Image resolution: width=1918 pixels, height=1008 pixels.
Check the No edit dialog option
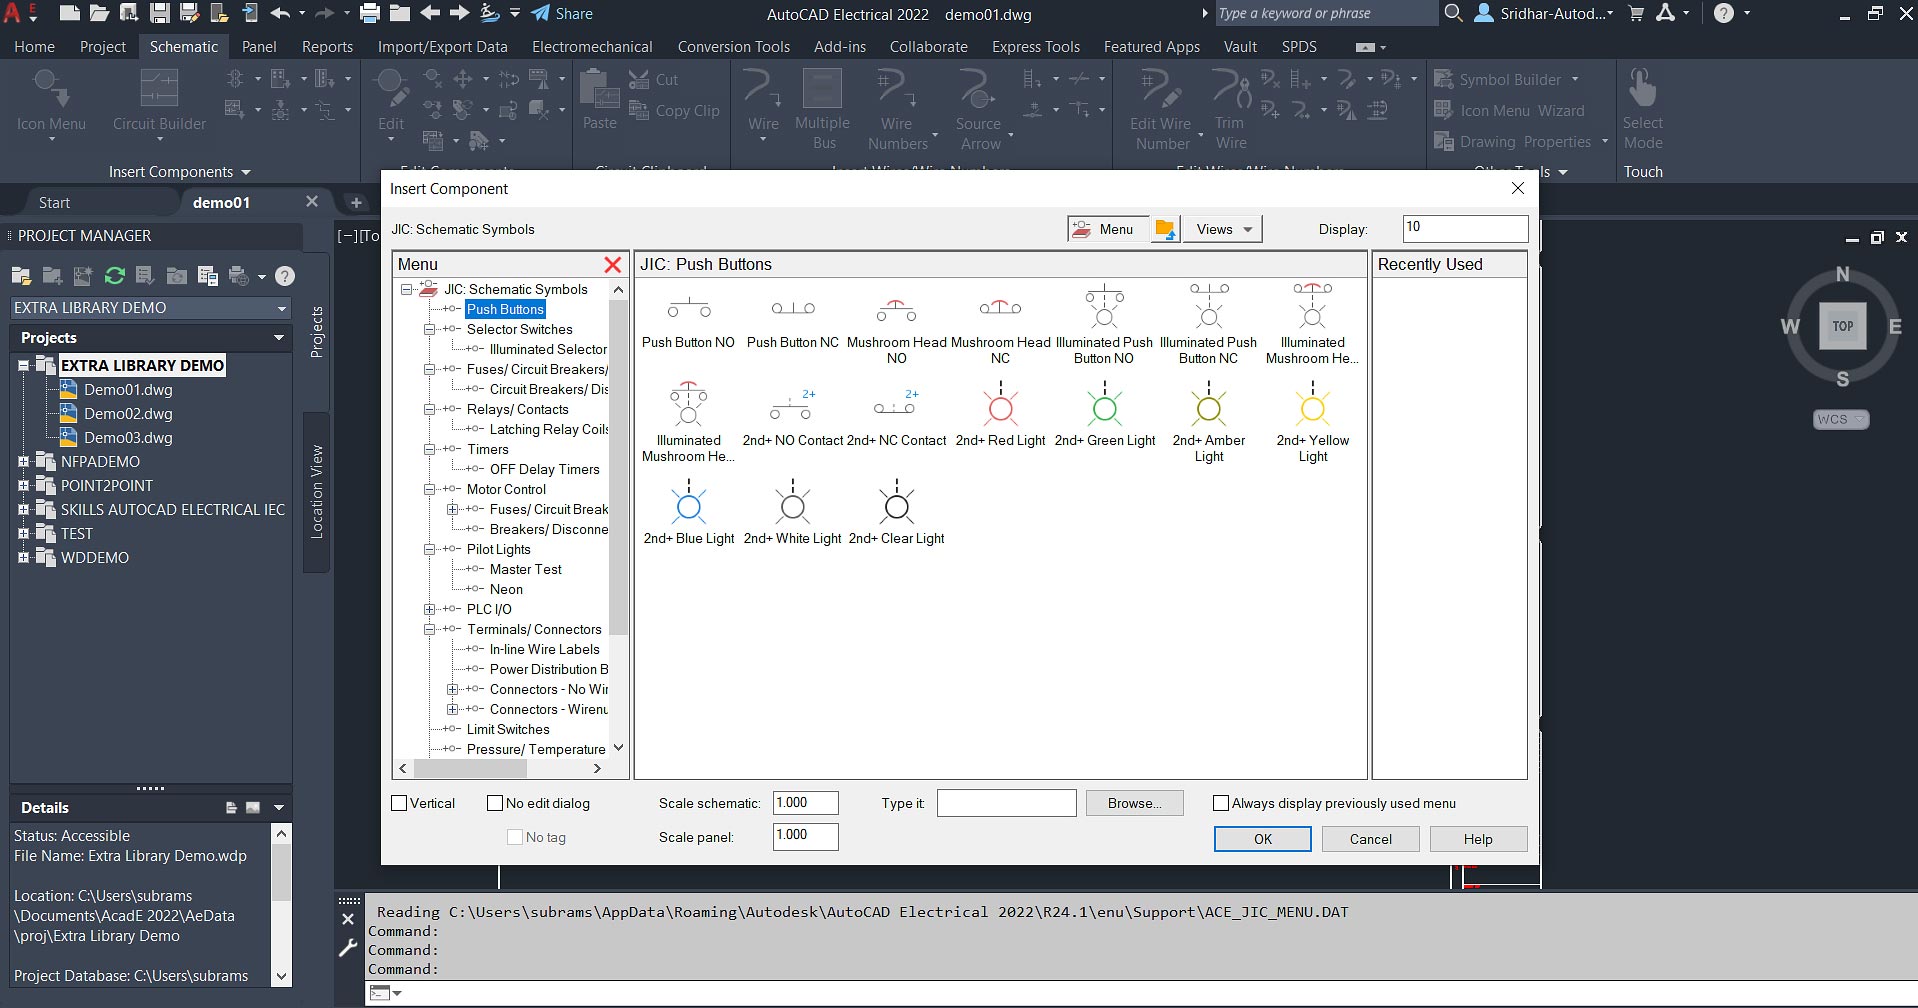[495, 803]
